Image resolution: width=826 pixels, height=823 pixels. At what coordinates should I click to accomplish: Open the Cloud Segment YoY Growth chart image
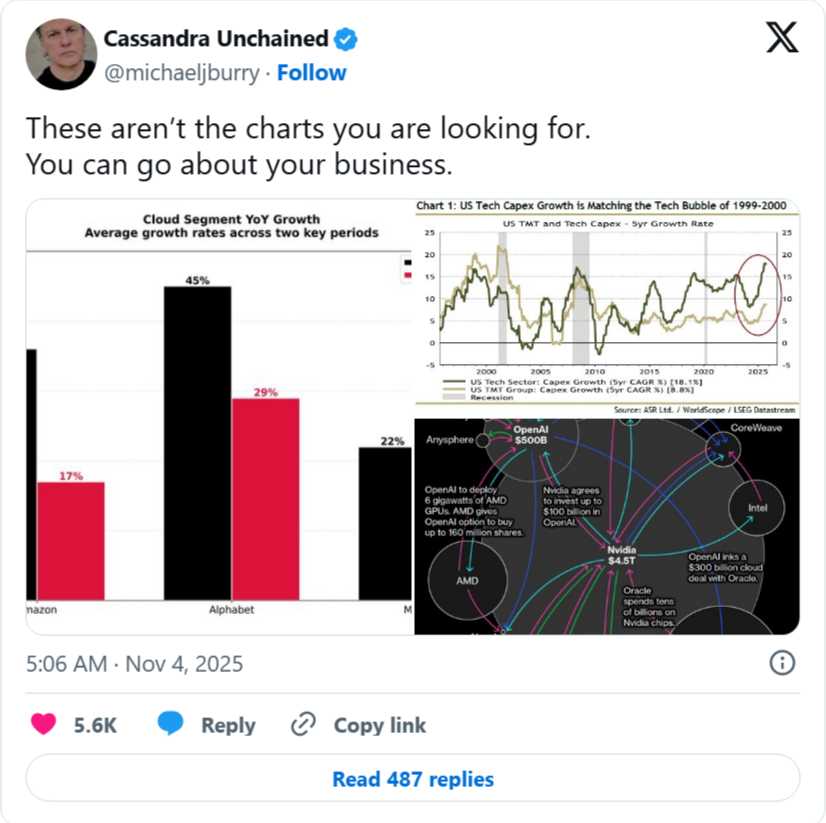click(219, 416)
